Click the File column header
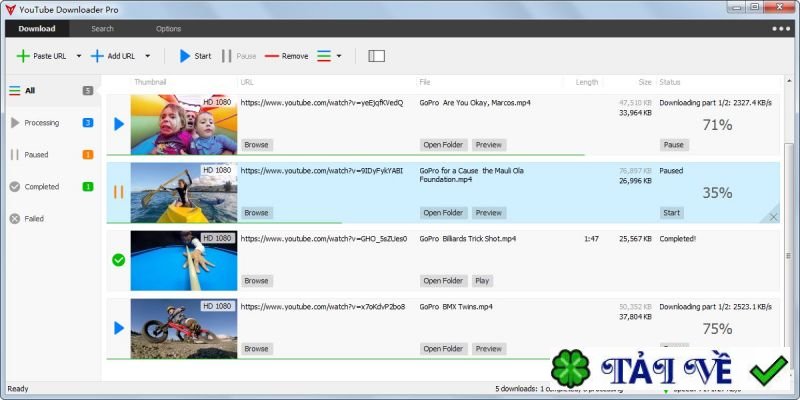800x400 pixels. tap(424, 82)
